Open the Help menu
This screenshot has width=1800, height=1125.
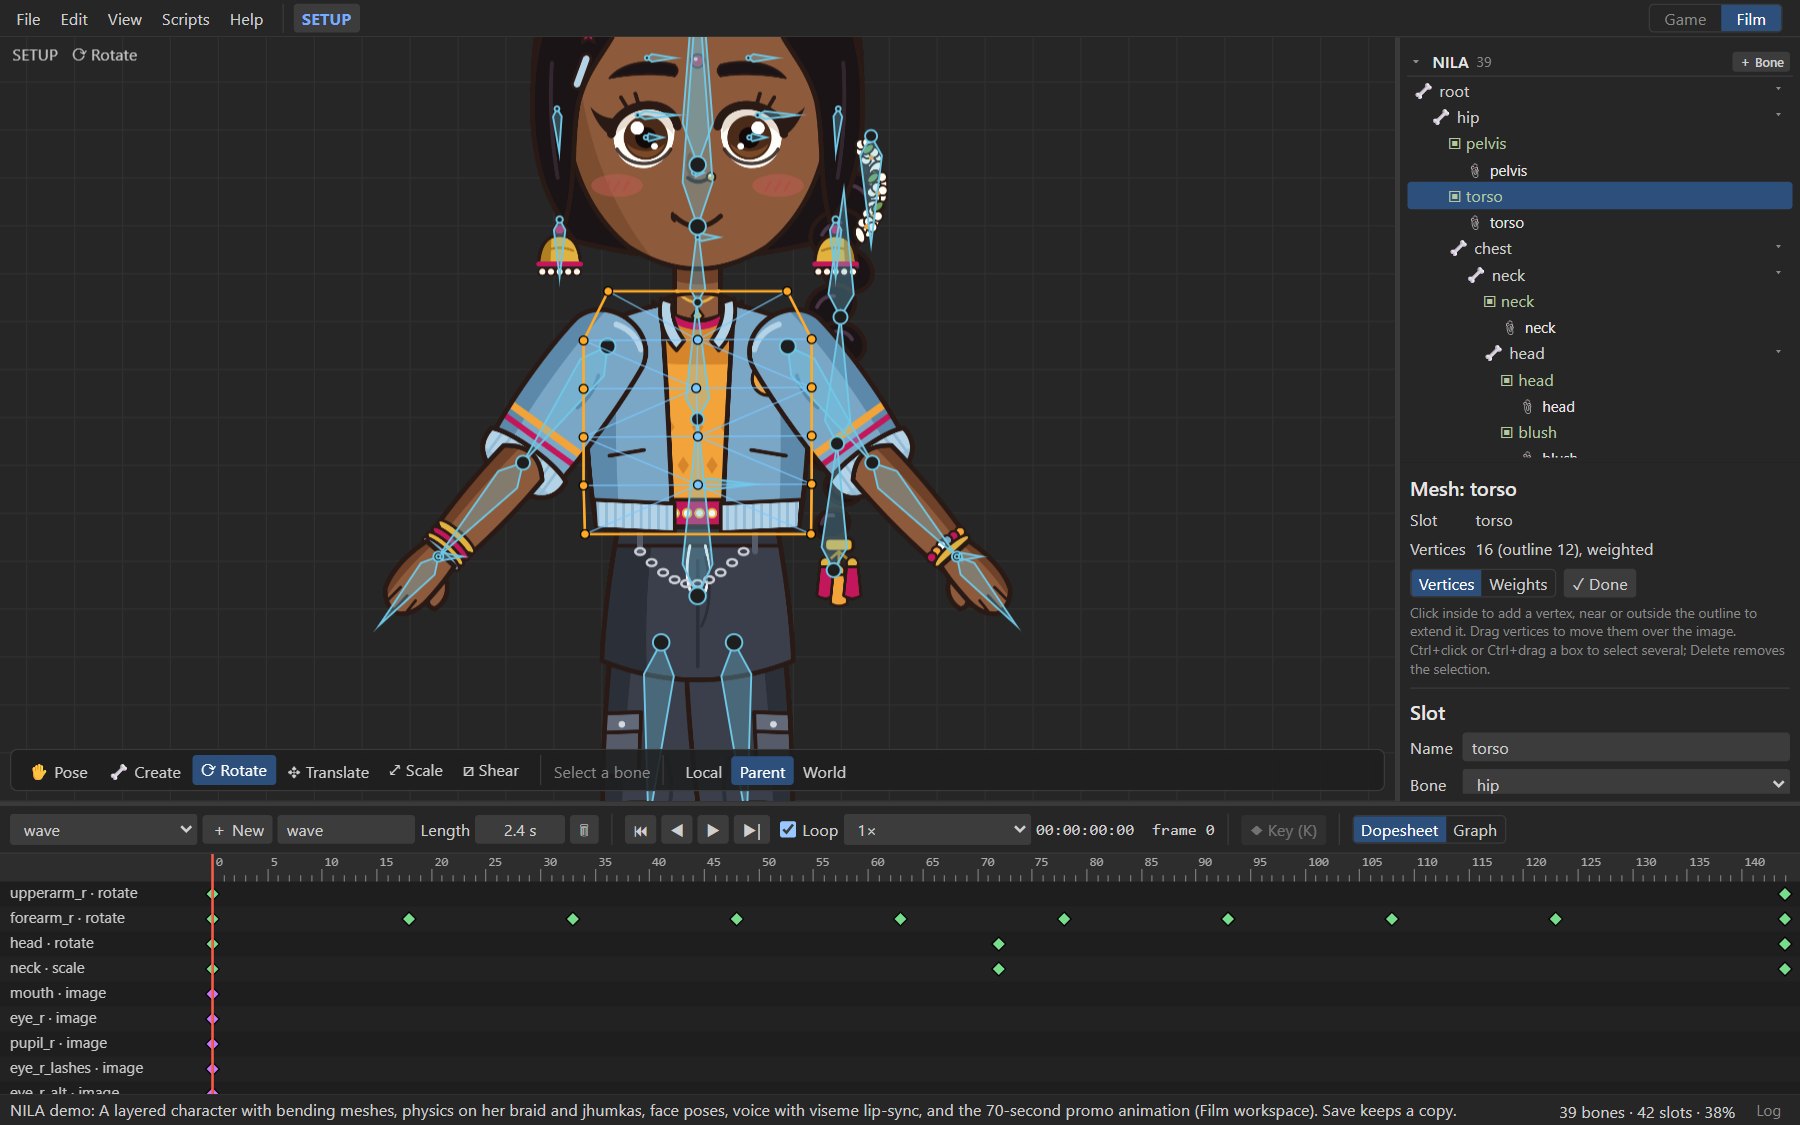[246, 19]
